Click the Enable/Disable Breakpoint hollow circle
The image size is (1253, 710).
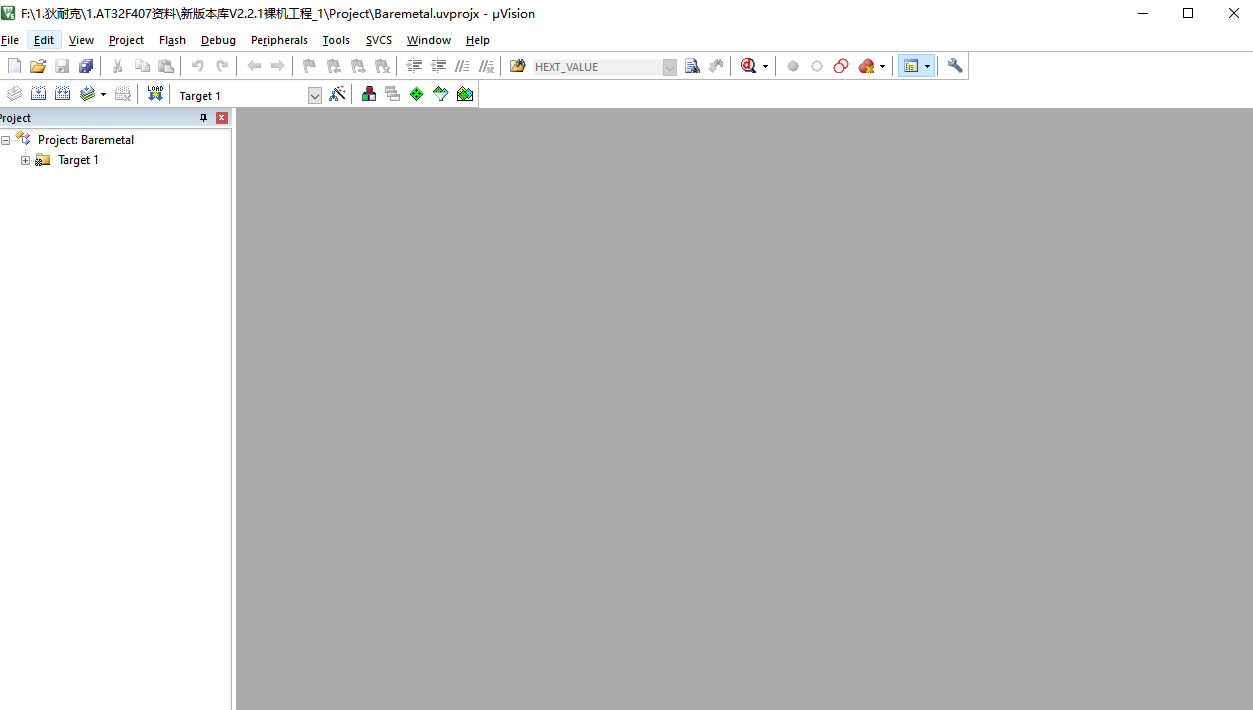(817, 66)
